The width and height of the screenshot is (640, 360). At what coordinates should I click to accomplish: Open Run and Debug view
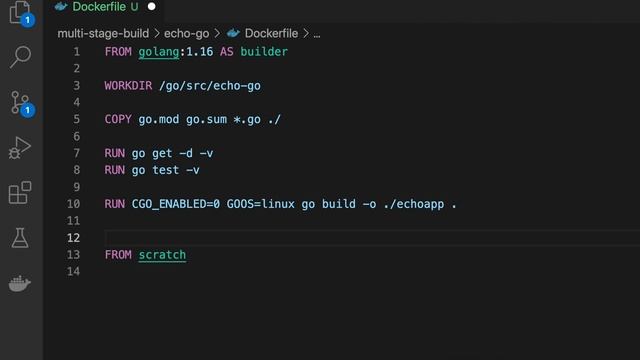point(20,147)
